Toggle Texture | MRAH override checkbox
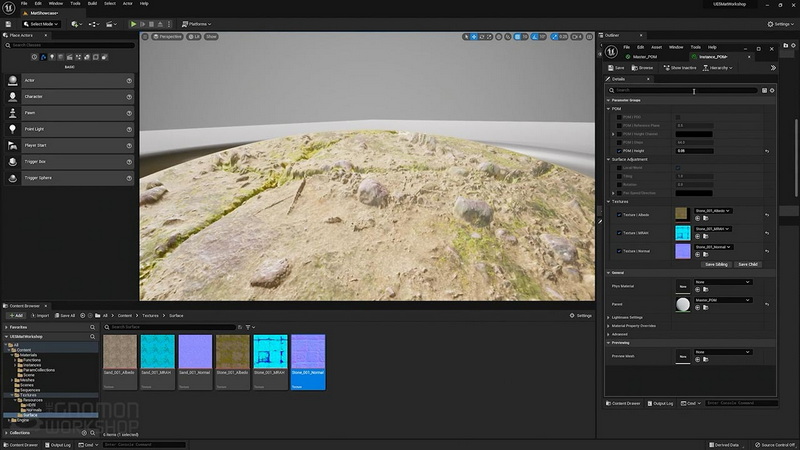Image resolution: width=800 pixels, height=450 pixels. pos(619,233)
